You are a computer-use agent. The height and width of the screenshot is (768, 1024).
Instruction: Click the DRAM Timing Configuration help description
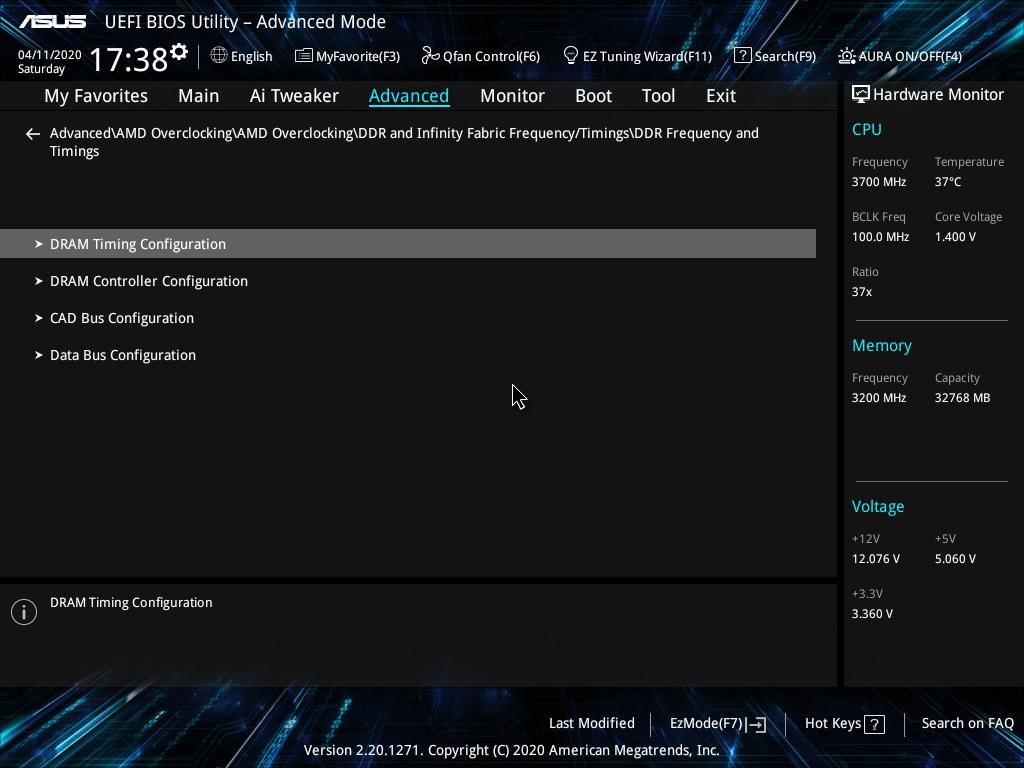pyautogui.click(x=131, y=603)
